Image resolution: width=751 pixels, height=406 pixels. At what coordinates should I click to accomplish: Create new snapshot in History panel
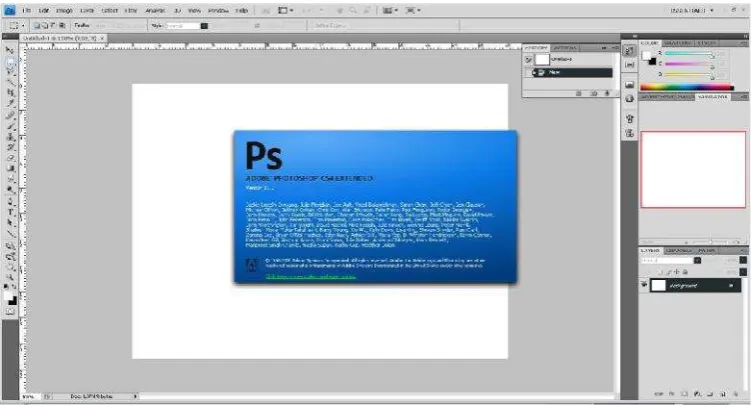click(x=593, y=93)
